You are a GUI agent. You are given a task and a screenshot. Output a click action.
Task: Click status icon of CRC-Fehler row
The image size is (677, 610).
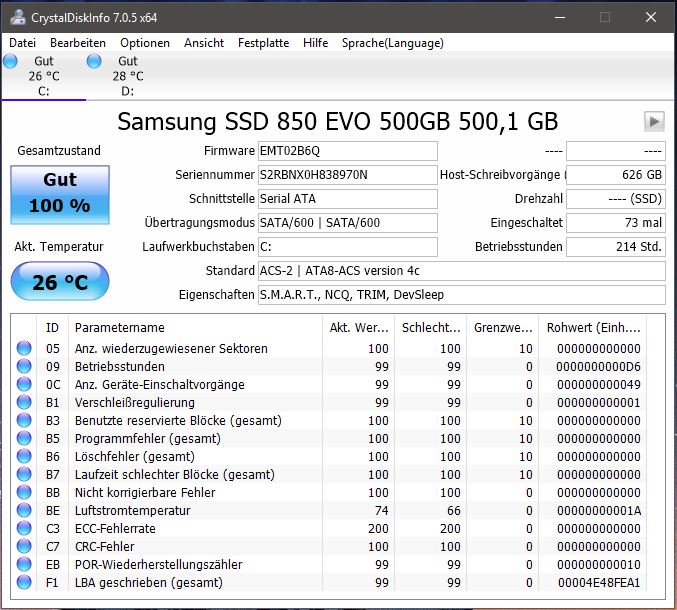pos(24,546)
